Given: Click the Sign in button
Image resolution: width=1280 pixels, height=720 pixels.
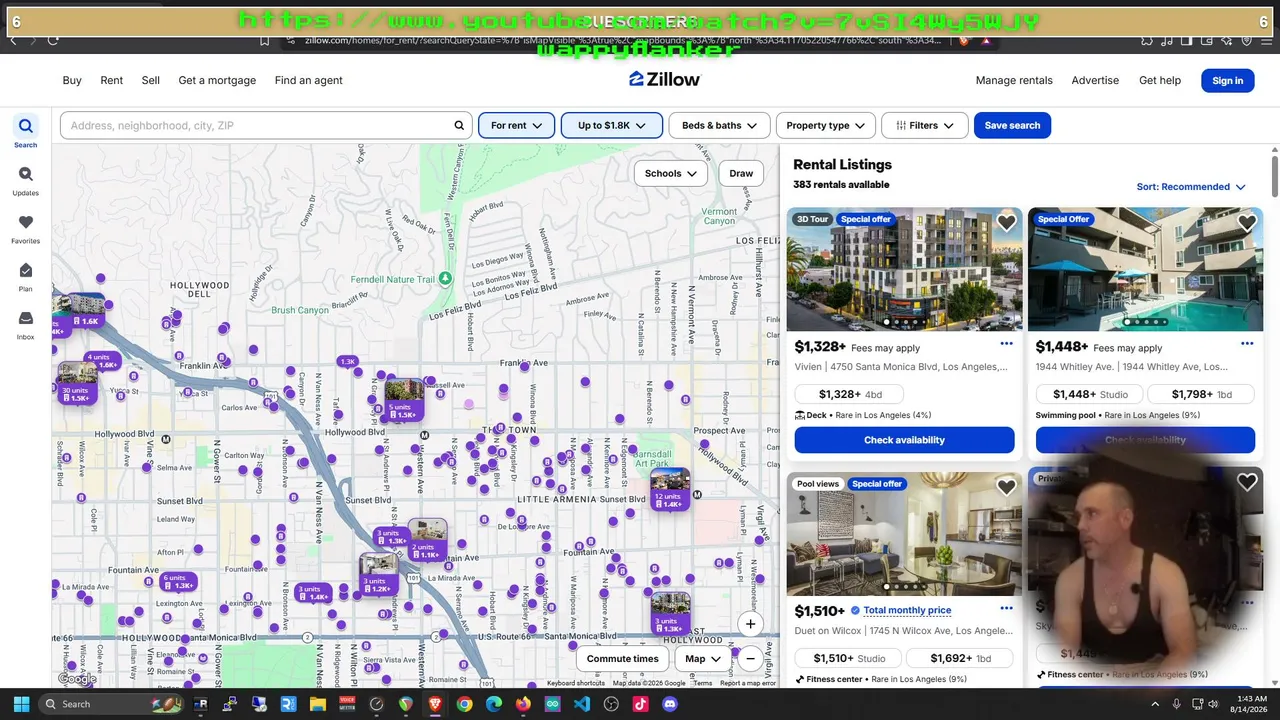Looking at the screenshot, I should click(x=1228, y=81).
